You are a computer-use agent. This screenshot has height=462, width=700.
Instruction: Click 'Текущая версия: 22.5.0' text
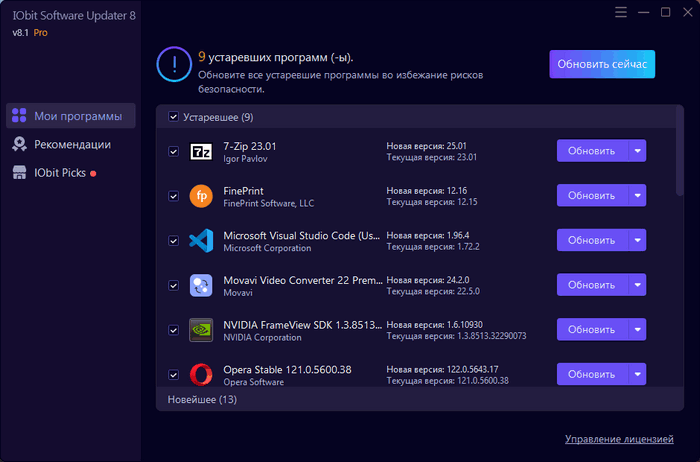click(x=433, y=291)
